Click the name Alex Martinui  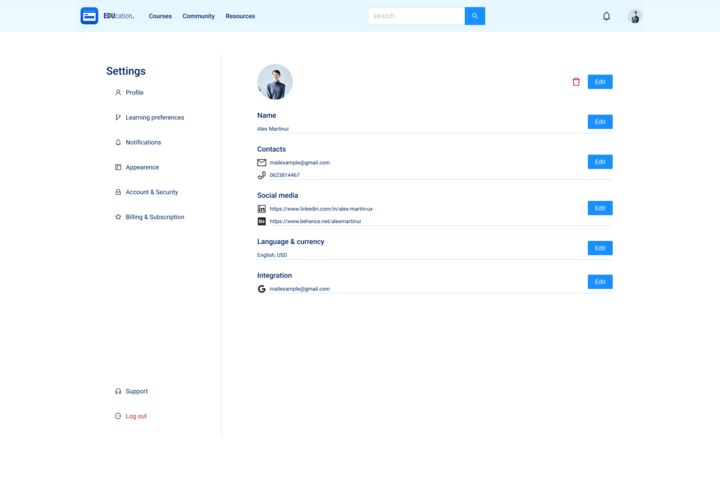[x=273, y=129]
